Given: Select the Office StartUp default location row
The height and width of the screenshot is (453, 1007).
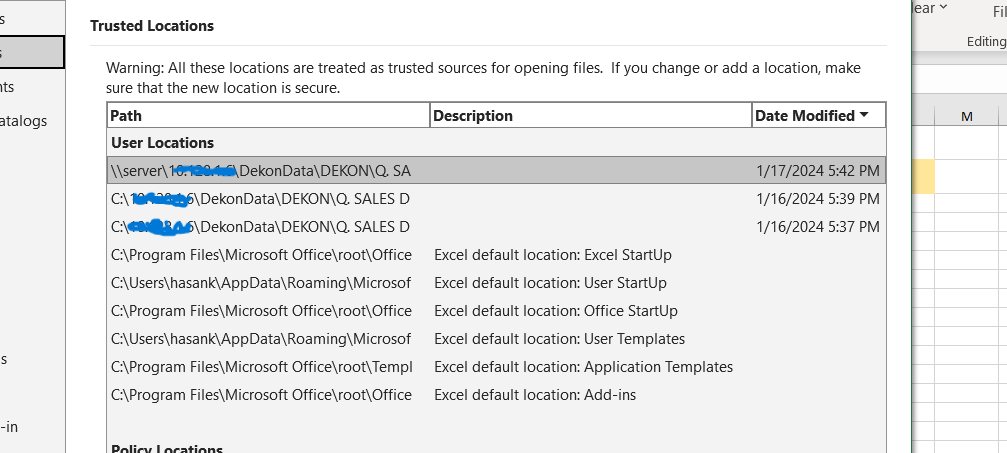Looking at the screenshot, I should 496,311.
